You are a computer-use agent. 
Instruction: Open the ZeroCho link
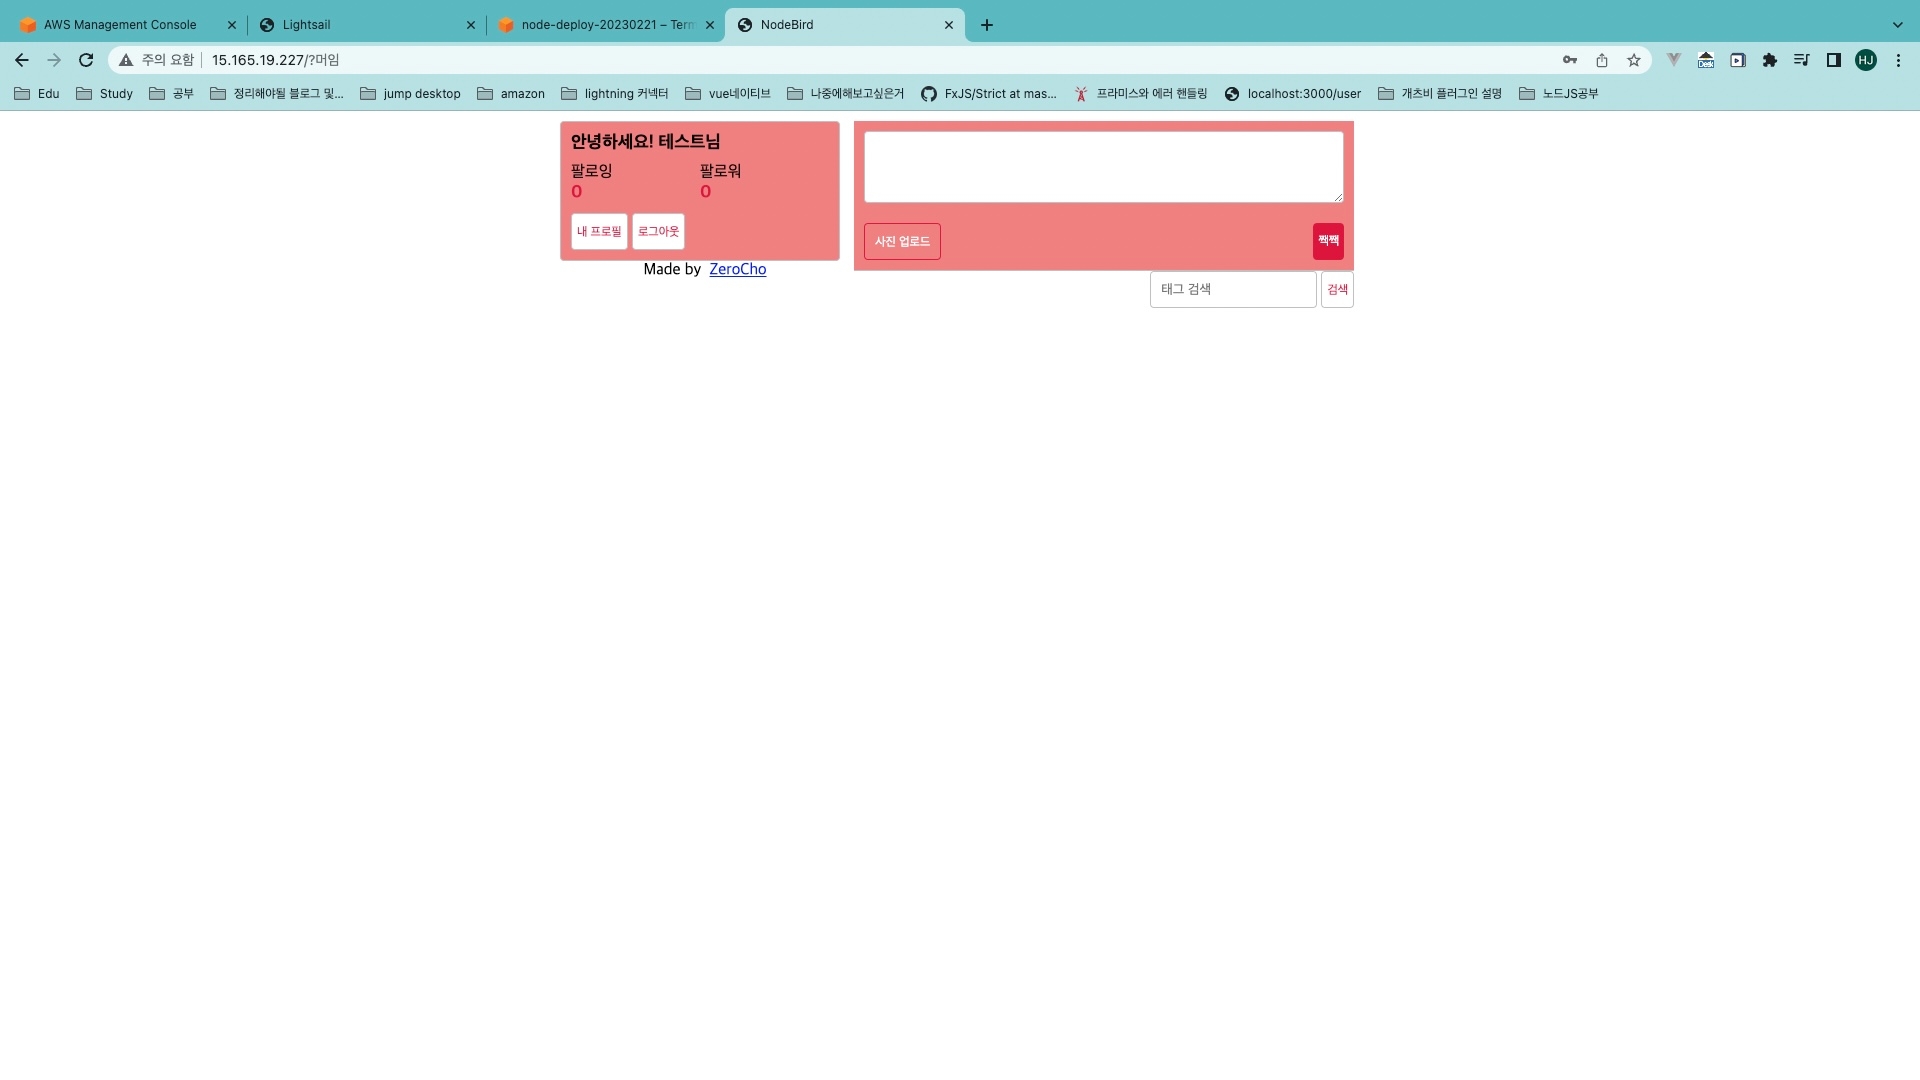(x=738, y=269)
